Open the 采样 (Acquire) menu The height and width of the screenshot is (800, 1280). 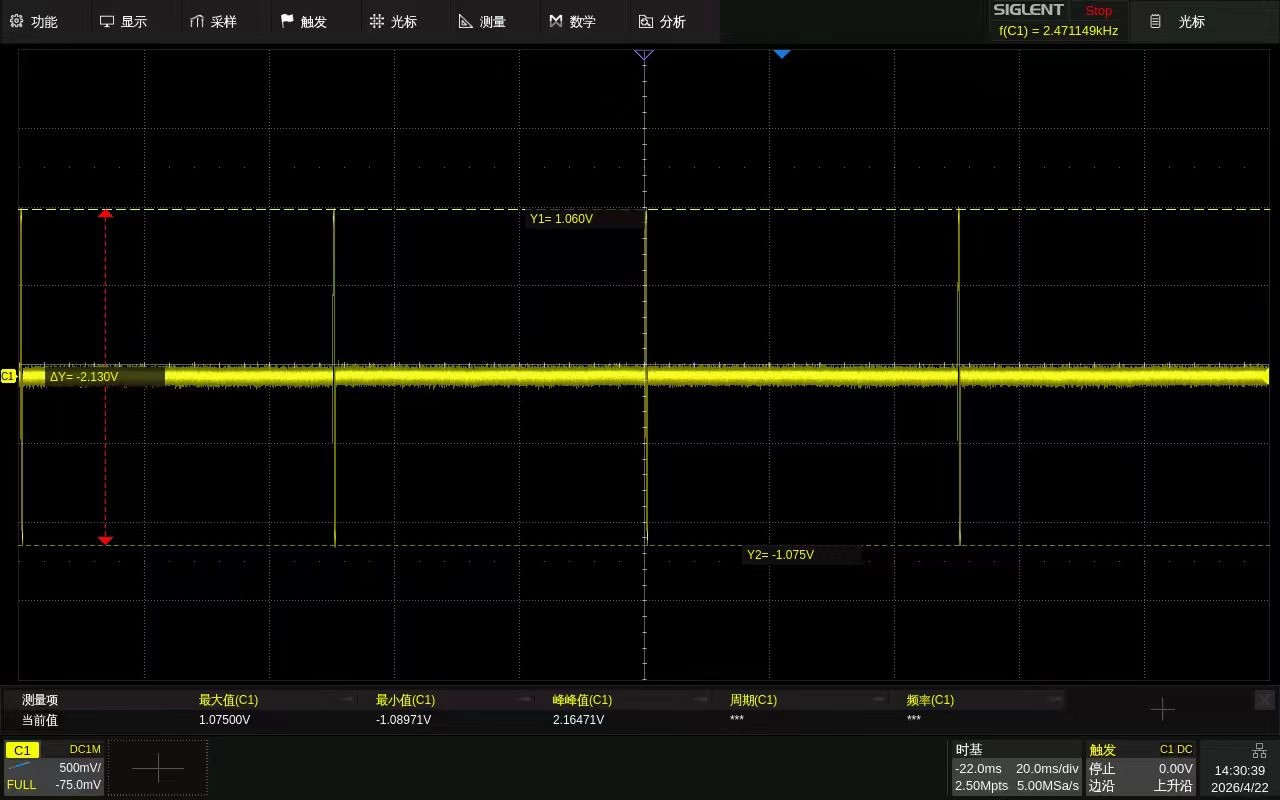click(213, 21)
